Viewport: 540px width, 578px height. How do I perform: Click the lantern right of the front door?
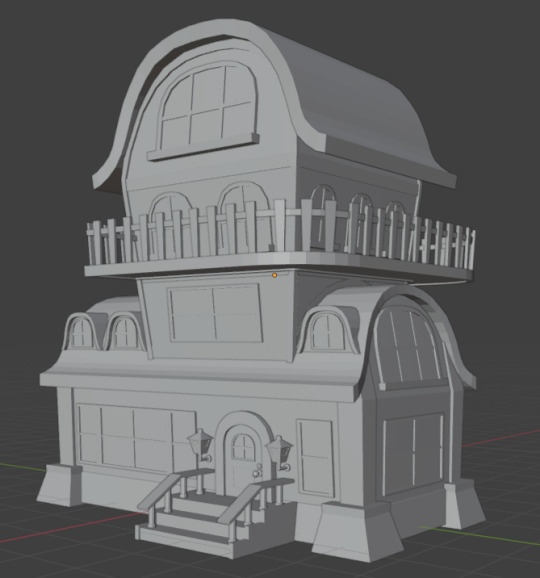click(280, 453)
